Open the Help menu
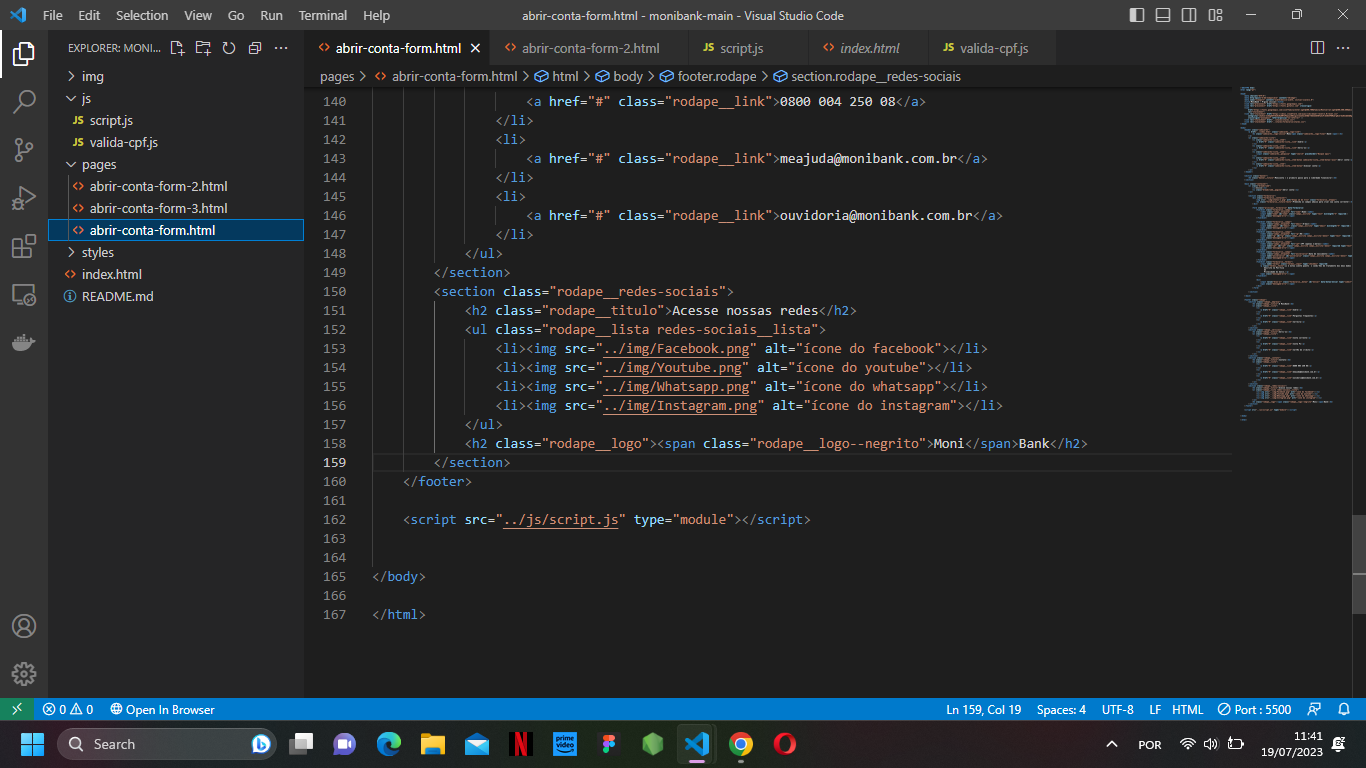Screen dimensions: 1366x768 click(x=377, y=15)
